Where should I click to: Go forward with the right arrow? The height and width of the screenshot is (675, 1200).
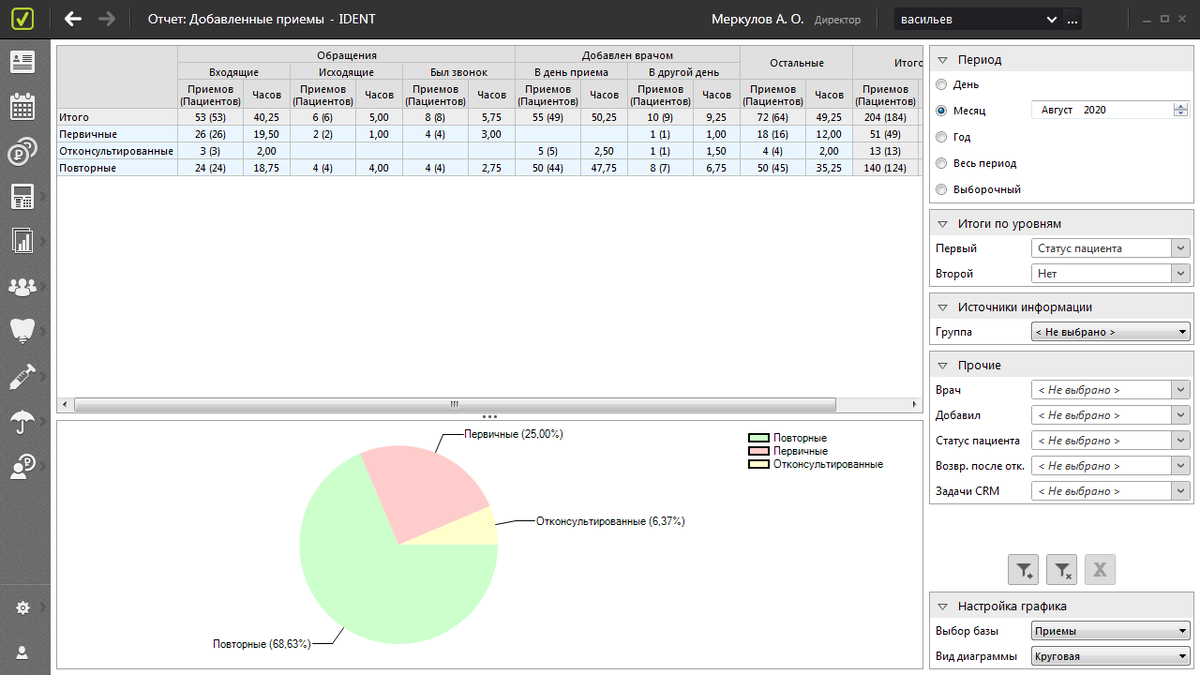pyautogui.click(x=107, y=19)
